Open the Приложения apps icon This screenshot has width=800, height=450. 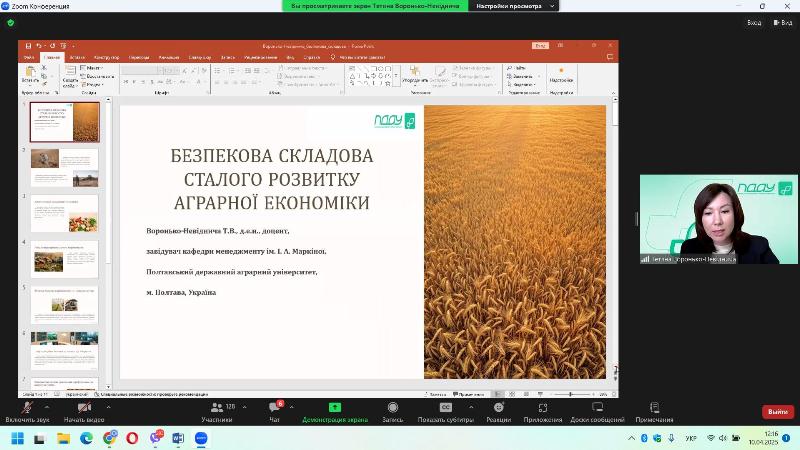(543, 408)
